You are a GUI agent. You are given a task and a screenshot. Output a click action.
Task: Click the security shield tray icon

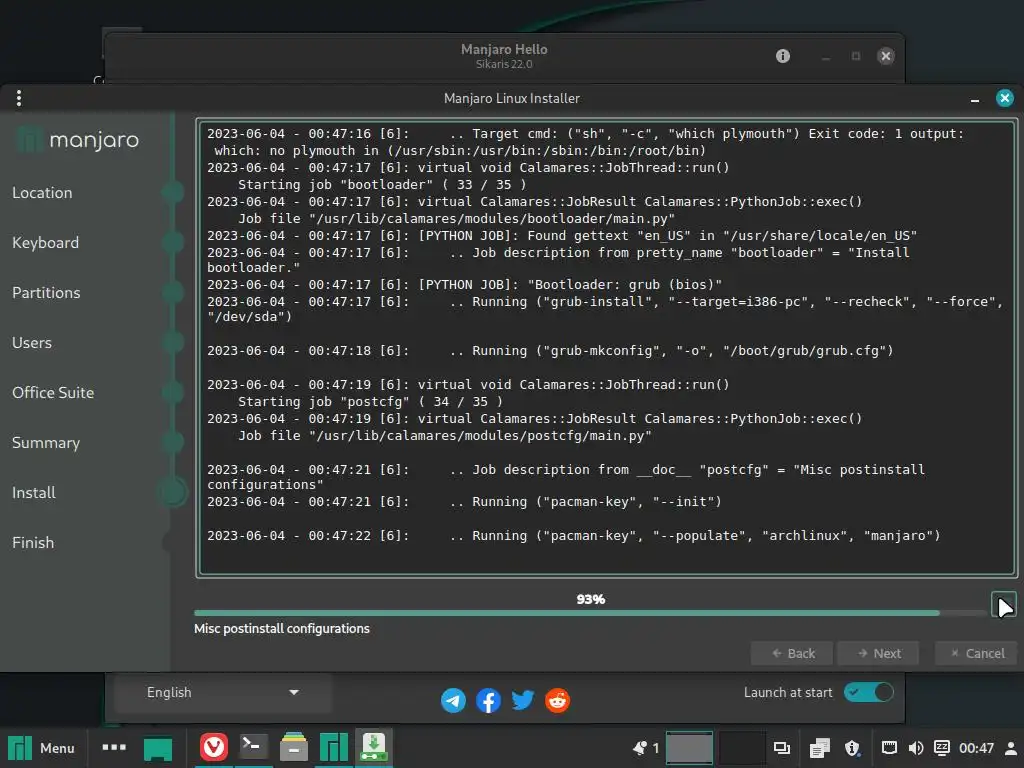(x=852, y=748)
